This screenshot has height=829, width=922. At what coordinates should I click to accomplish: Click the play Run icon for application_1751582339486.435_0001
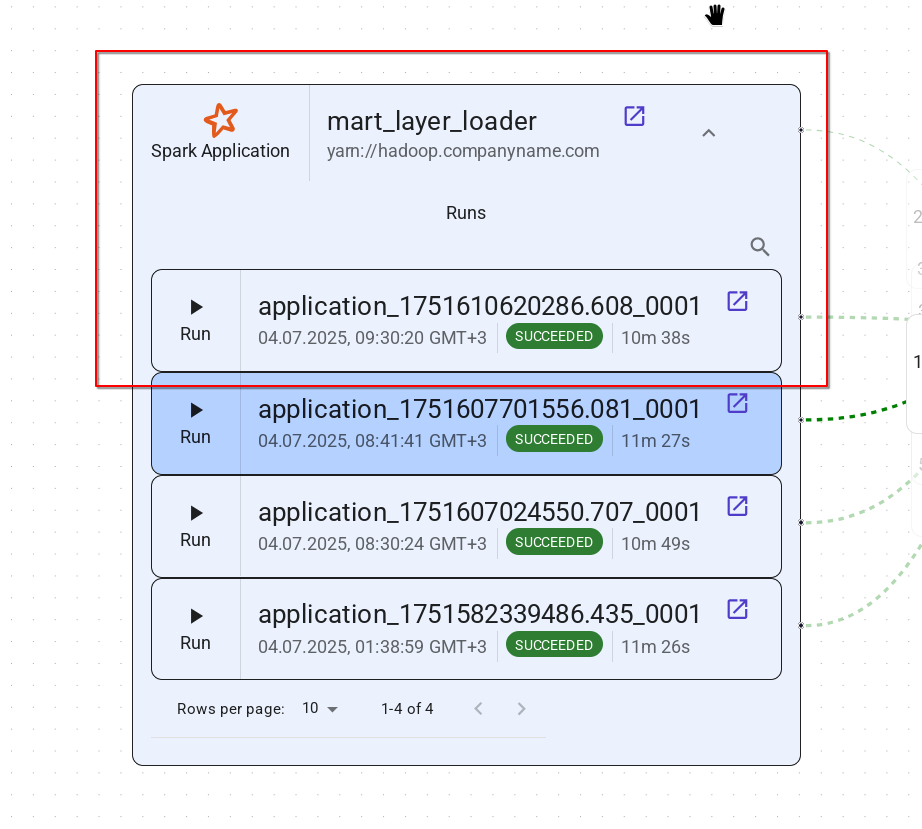[x=196, y=616]
